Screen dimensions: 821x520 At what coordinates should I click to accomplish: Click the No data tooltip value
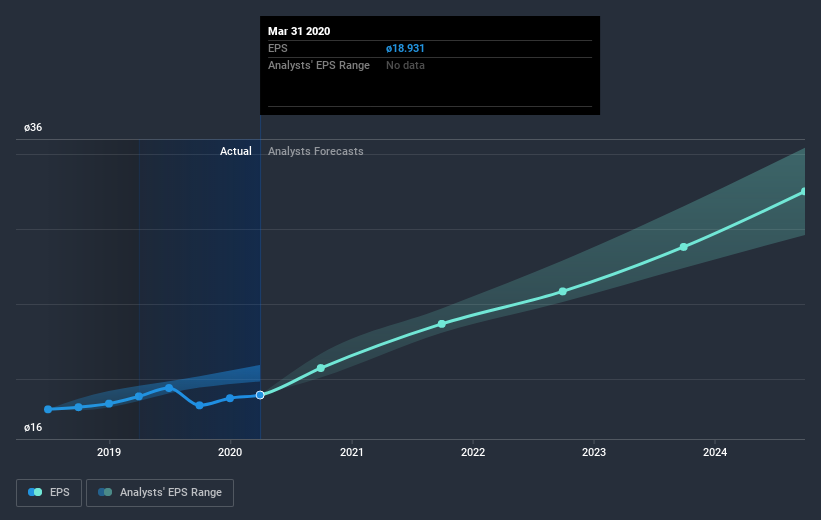coord(405,65)
